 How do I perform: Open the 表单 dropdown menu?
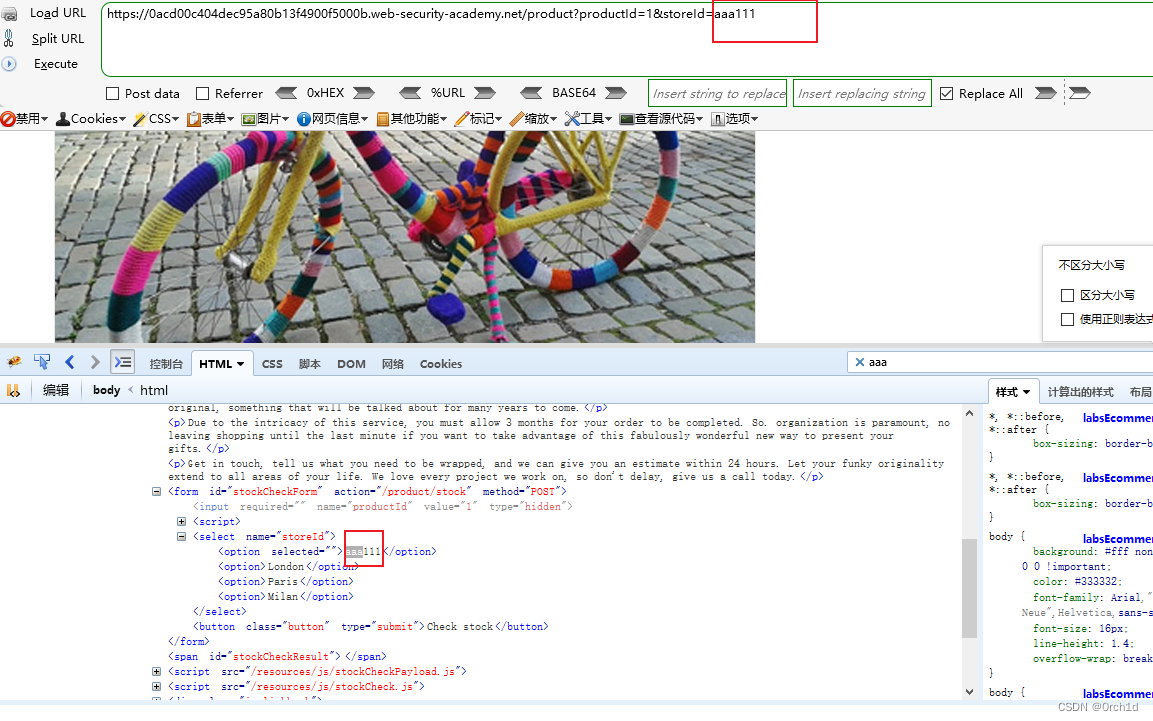[210, 118]
